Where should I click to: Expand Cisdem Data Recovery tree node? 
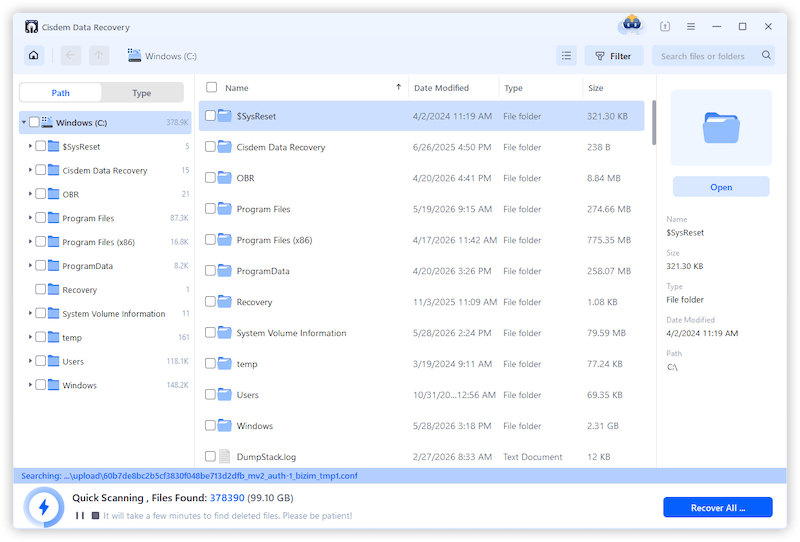tap(30, 170)
